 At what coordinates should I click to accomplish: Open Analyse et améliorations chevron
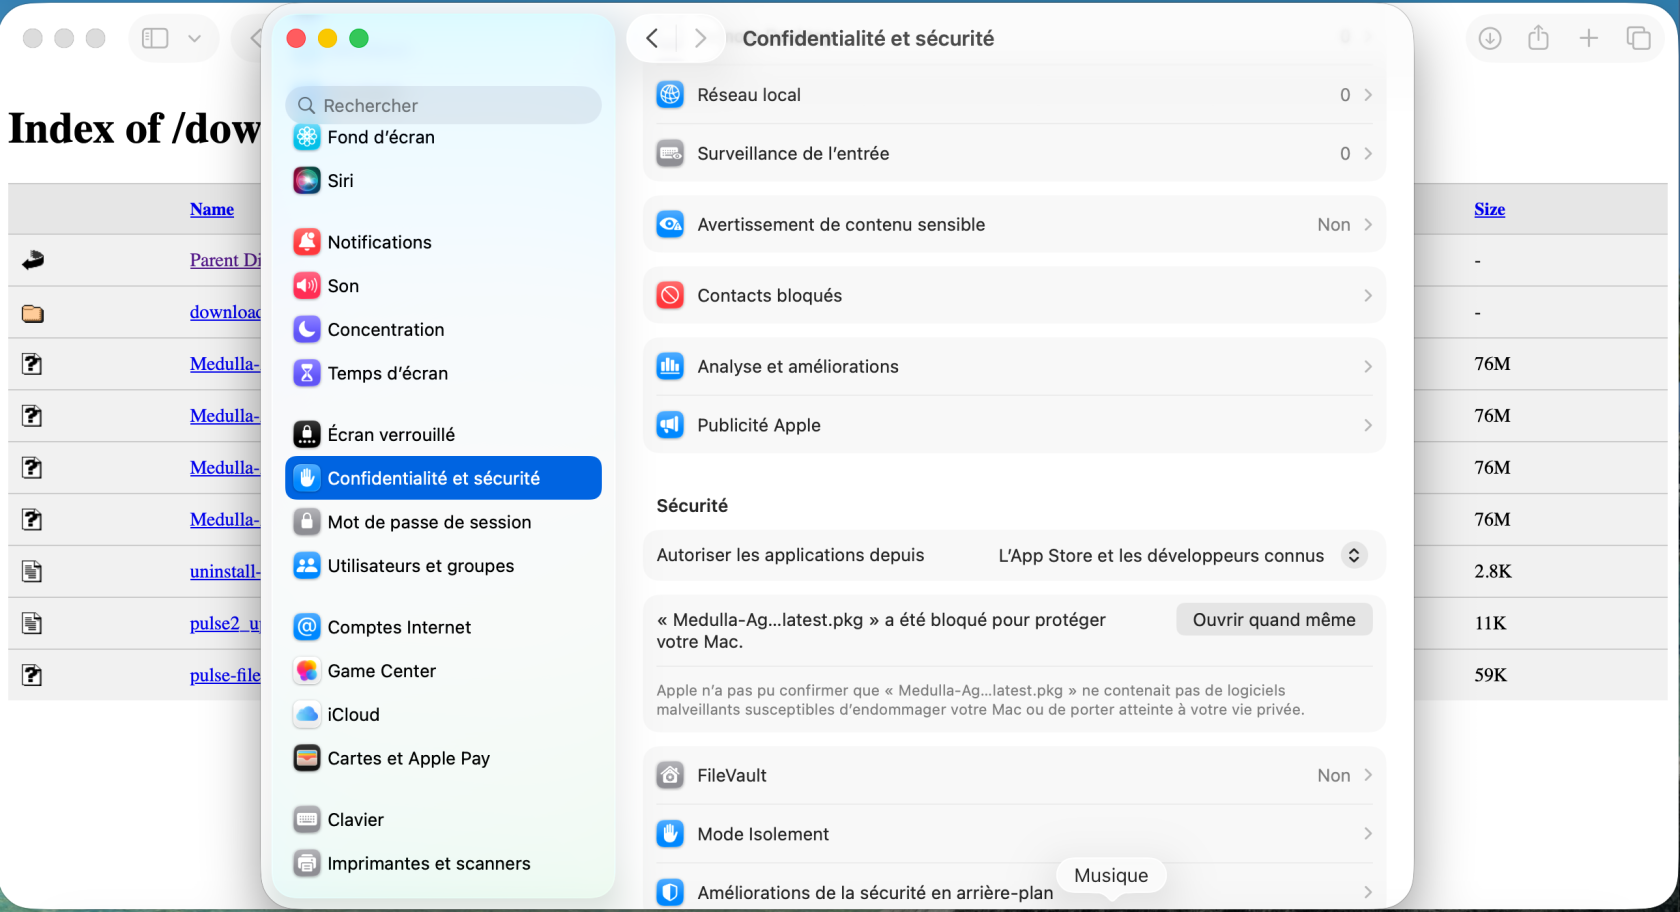[x=1368, y=367]
